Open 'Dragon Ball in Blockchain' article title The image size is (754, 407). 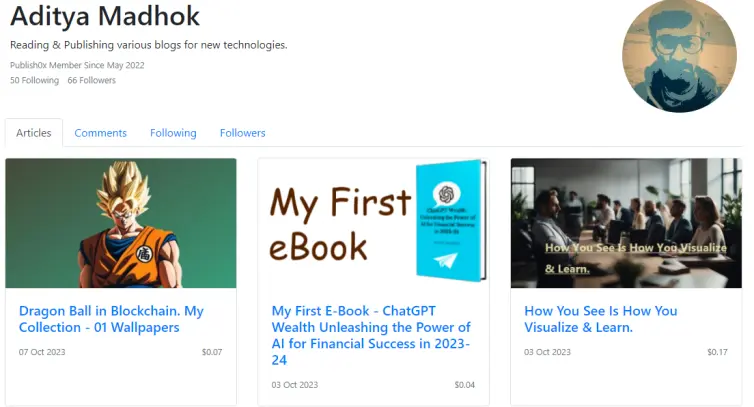111,319
